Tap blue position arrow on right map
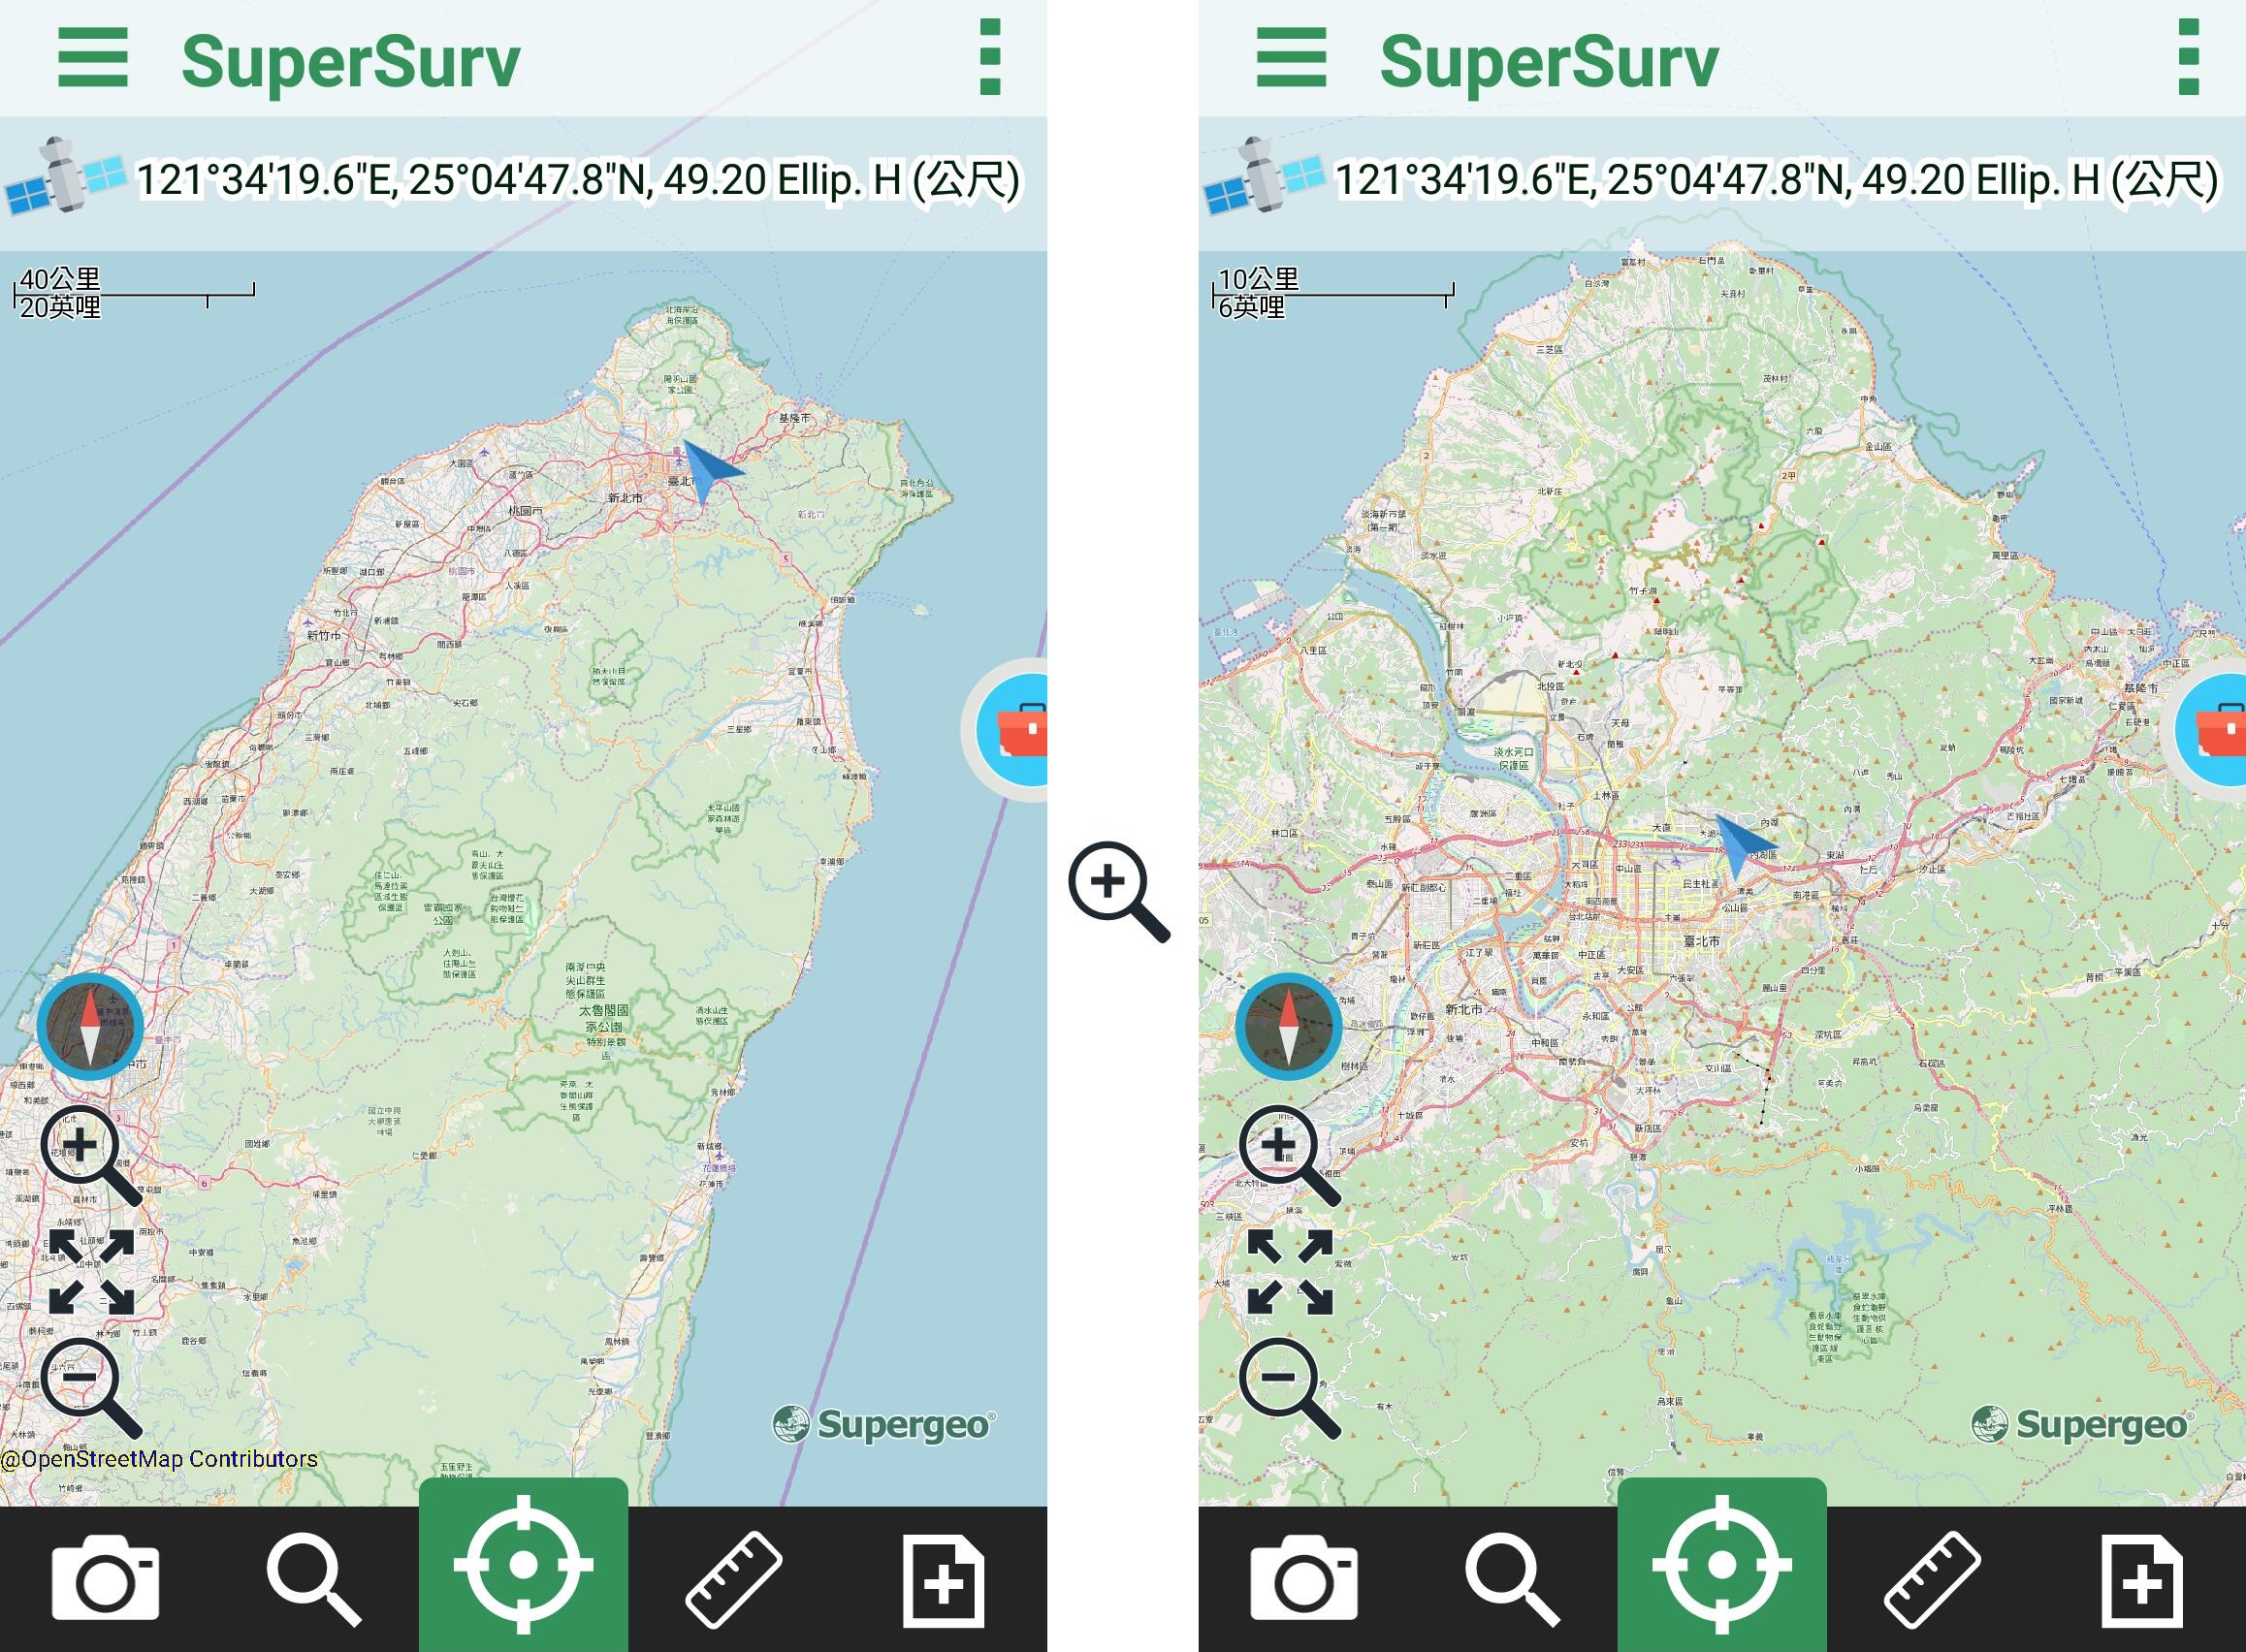The width and height of the screenshot is (2246, 1652). coord(1746,846)
